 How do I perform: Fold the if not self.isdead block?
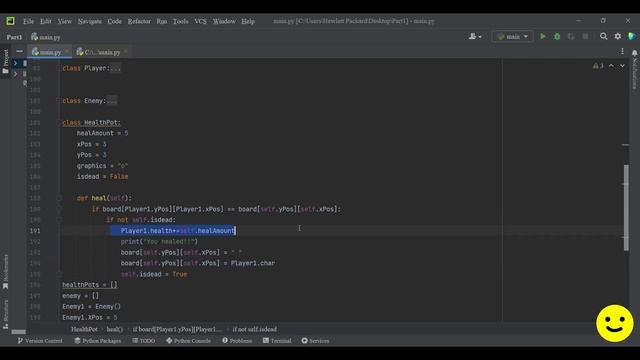[x=59, y=220]
